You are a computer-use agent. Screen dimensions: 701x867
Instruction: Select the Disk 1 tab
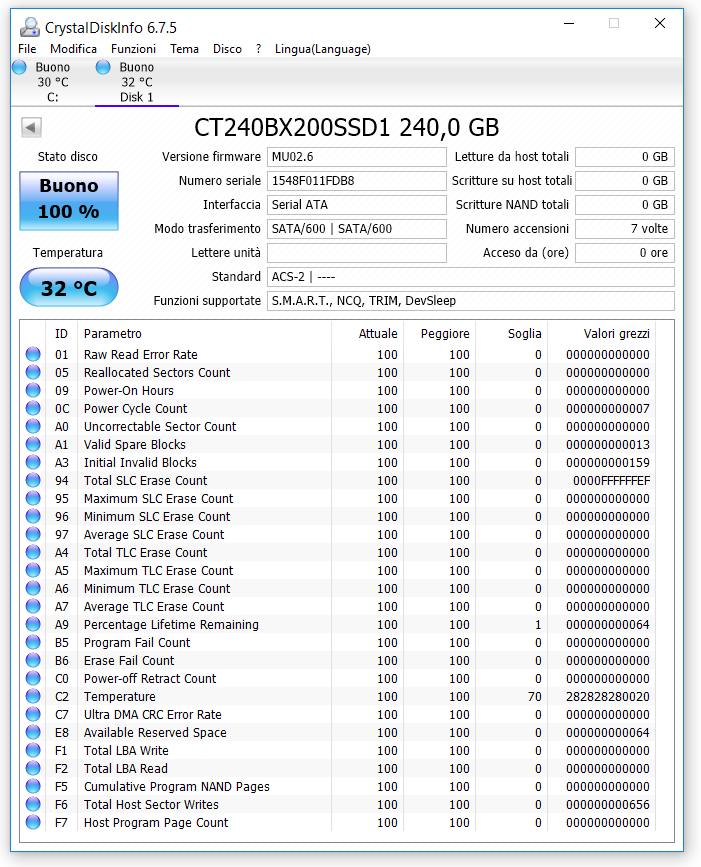click(137, 82)
